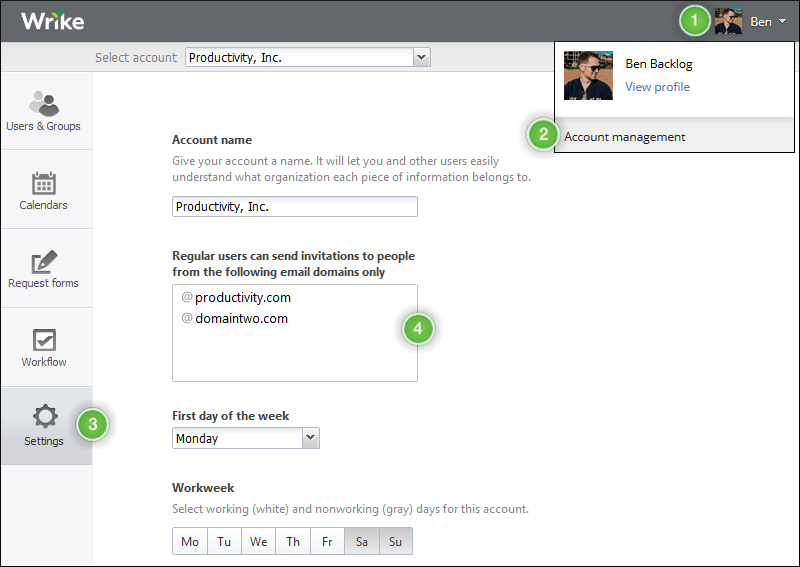Toggle Fr workweek day
Screen dimensions: 800x567
coord(327,541)
